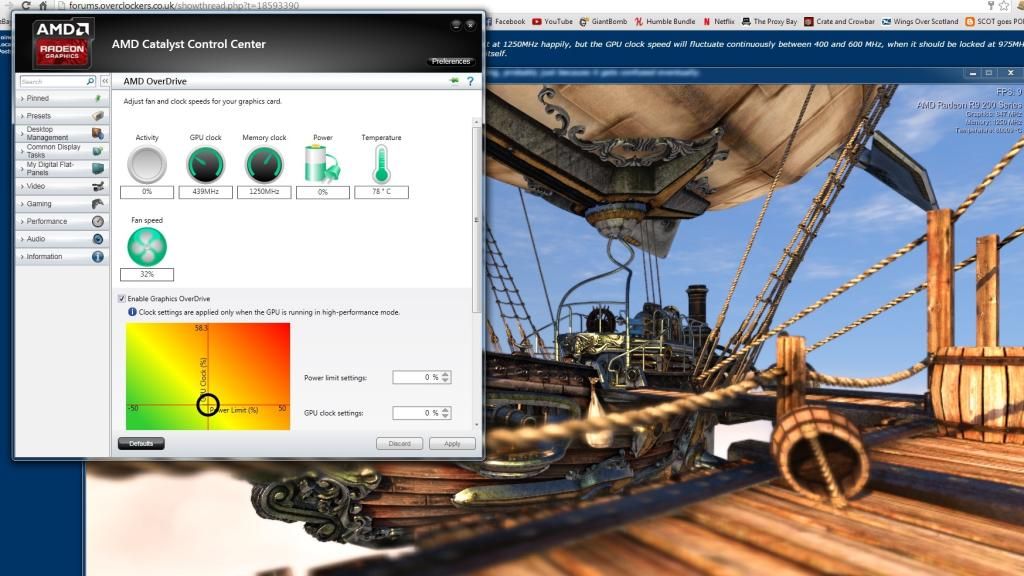Click the Temperature thermometer icon

coord(381,165)
